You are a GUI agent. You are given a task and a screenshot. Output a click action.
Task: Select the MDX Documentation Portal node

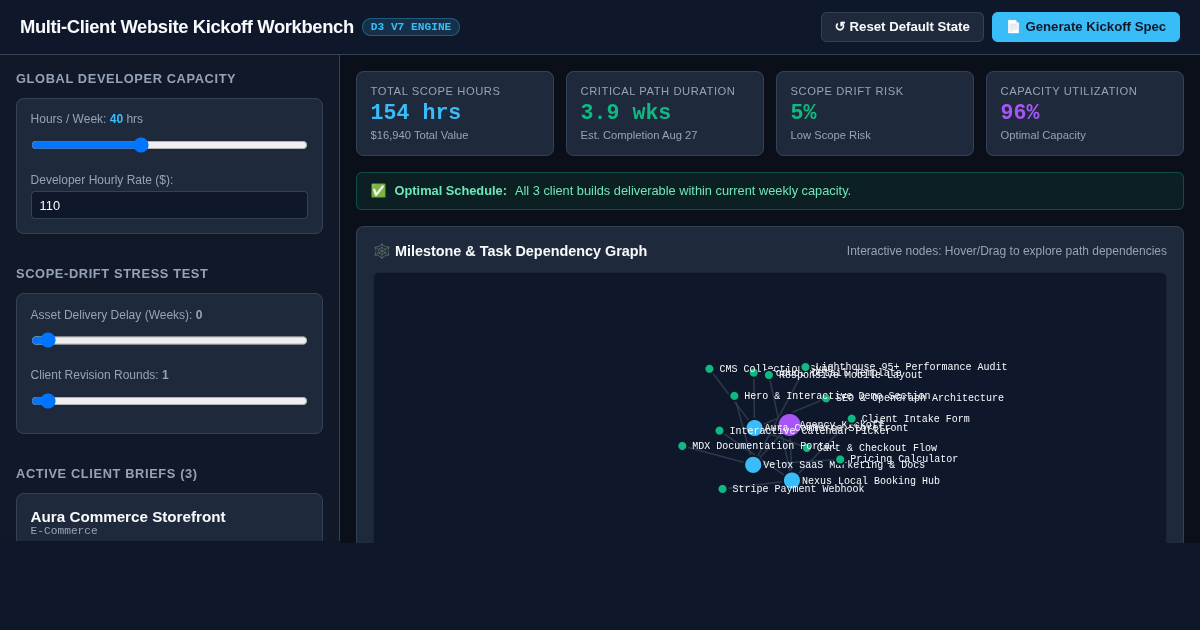pos(682,446)
